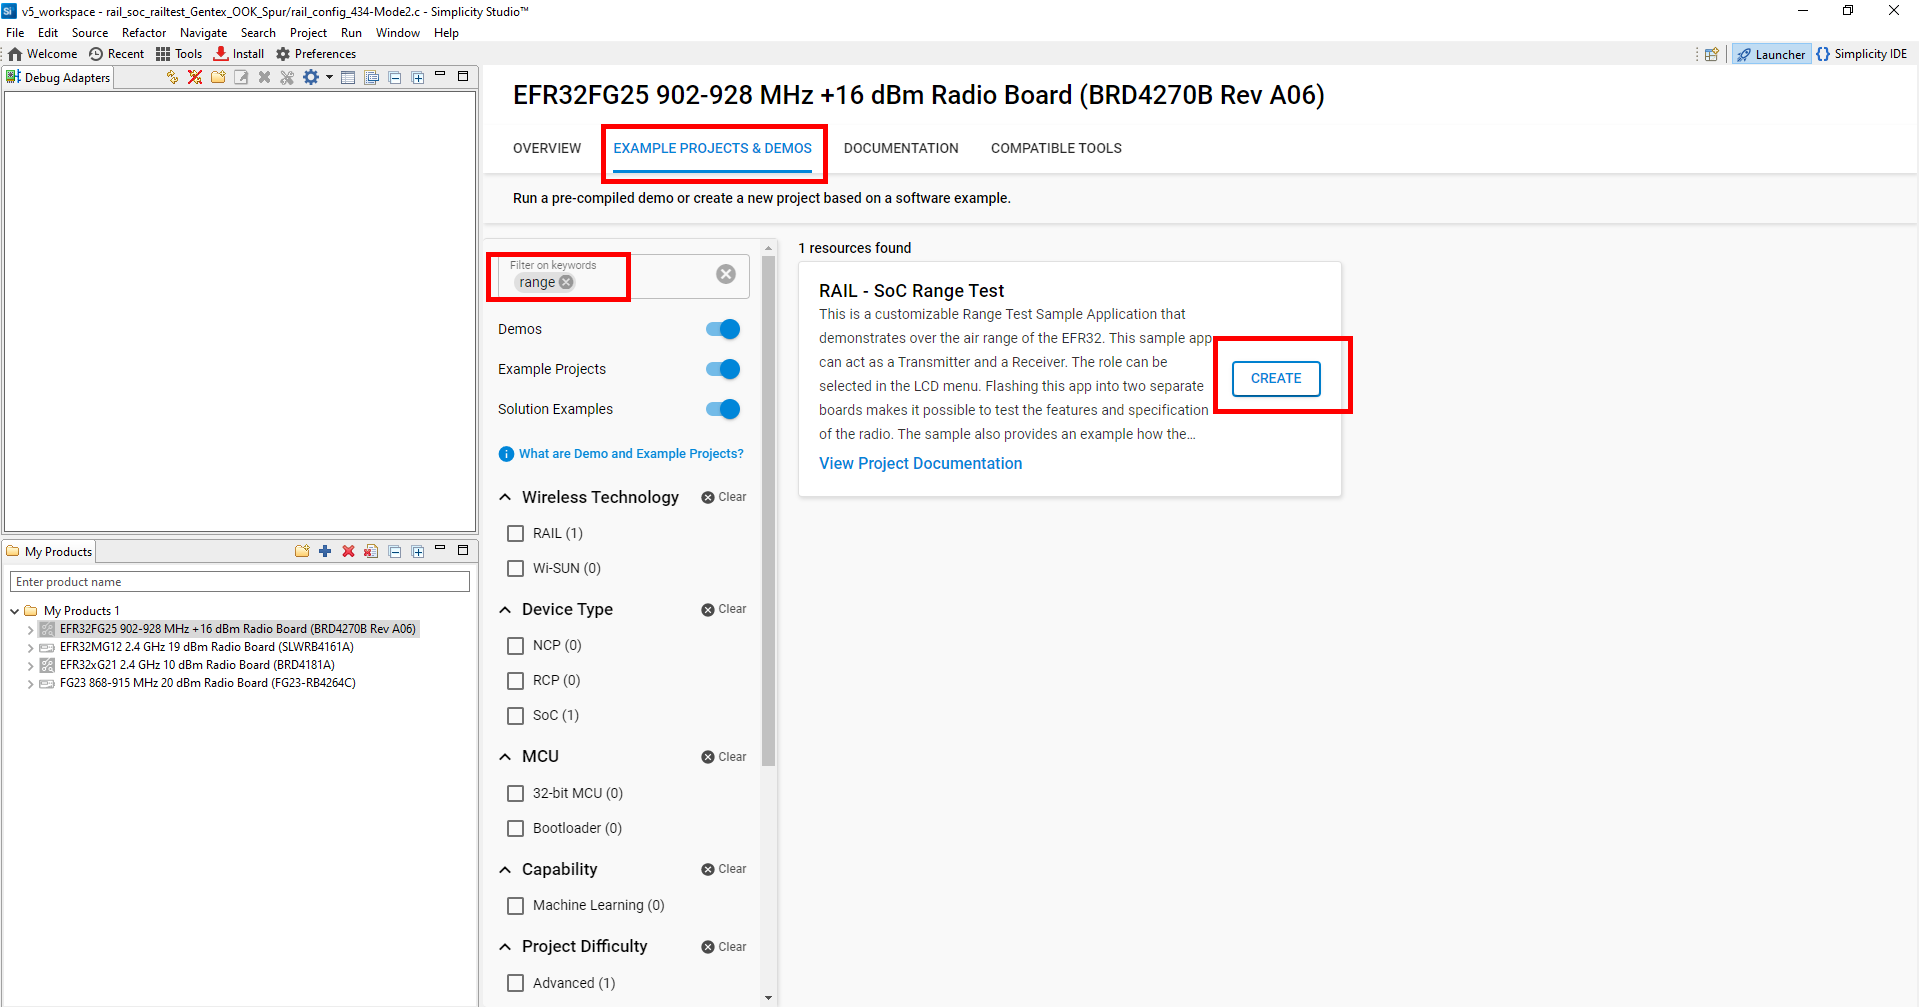Open the Recent projects list
This screenshot has width=1919, height=1007.
point(117,54)
